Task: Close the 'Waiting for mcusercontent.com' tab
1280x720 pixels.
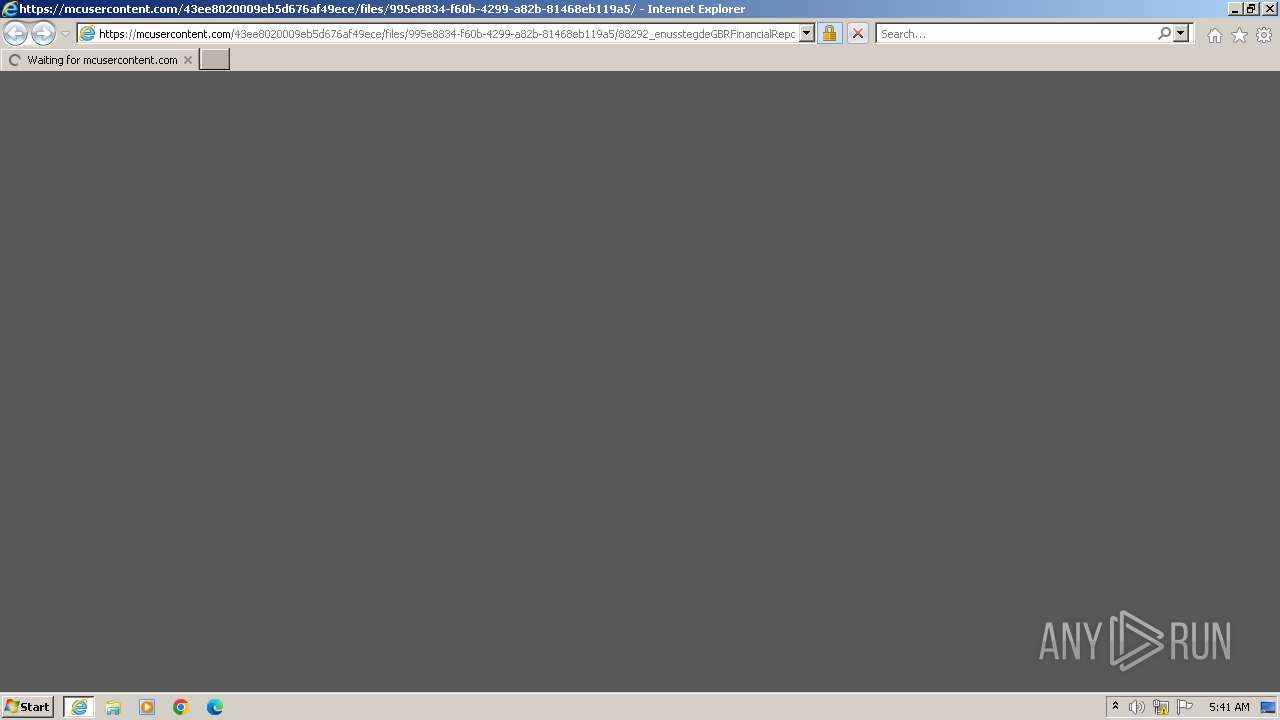Action: (x=187, y=60)
